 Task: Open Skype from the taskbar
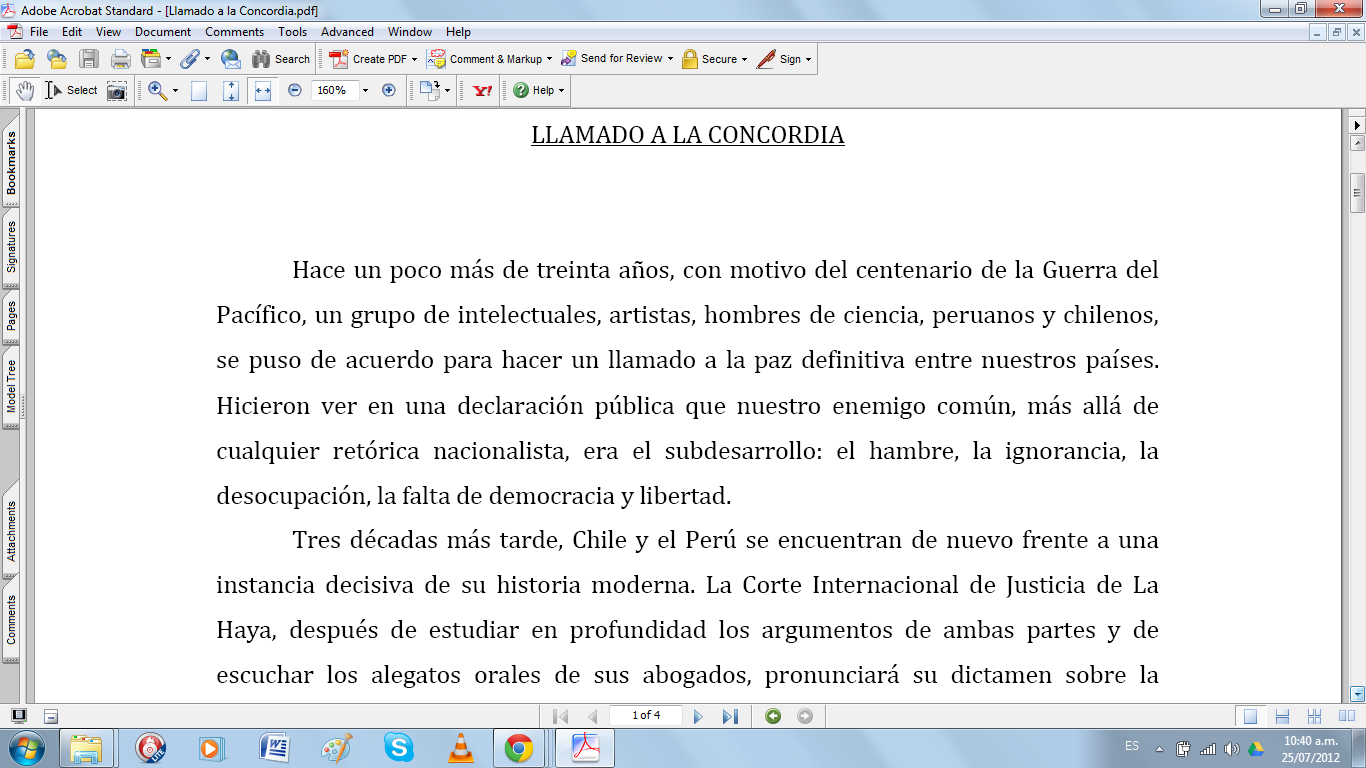(398, 747)
